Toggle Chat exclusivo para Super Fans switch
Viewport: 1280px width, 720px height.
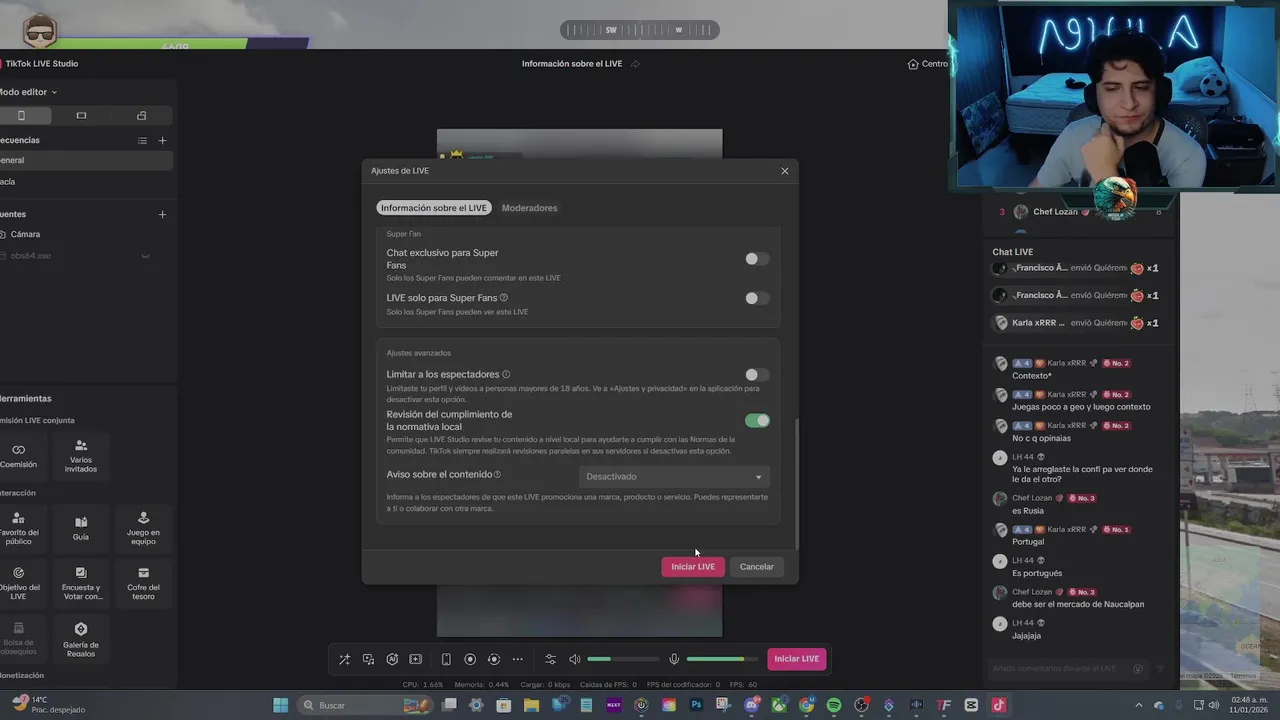click(757, 259)
